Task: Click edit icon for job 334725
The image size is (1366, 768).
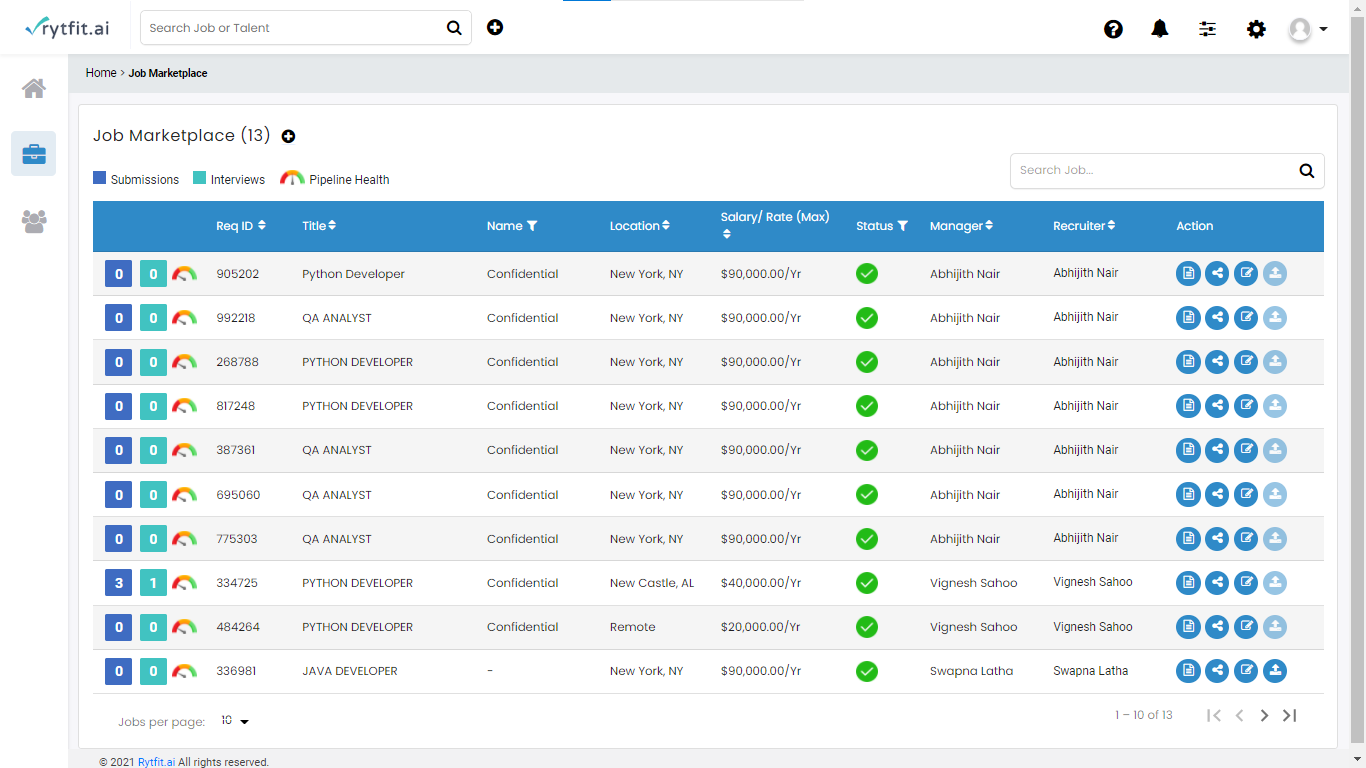Action: [1246, 583]
